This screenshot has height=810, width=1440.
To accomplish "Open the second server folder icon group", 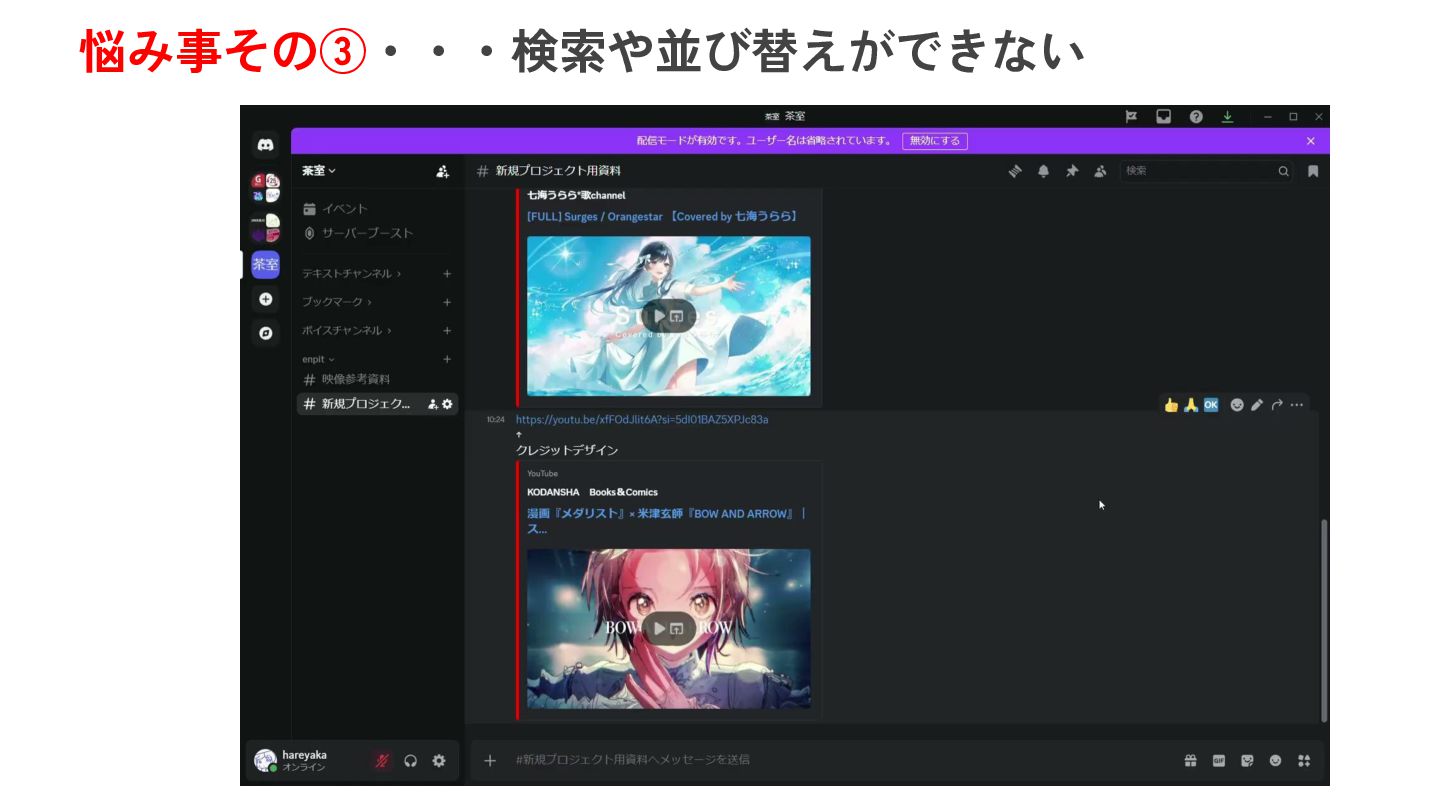I will pos(265,228).
